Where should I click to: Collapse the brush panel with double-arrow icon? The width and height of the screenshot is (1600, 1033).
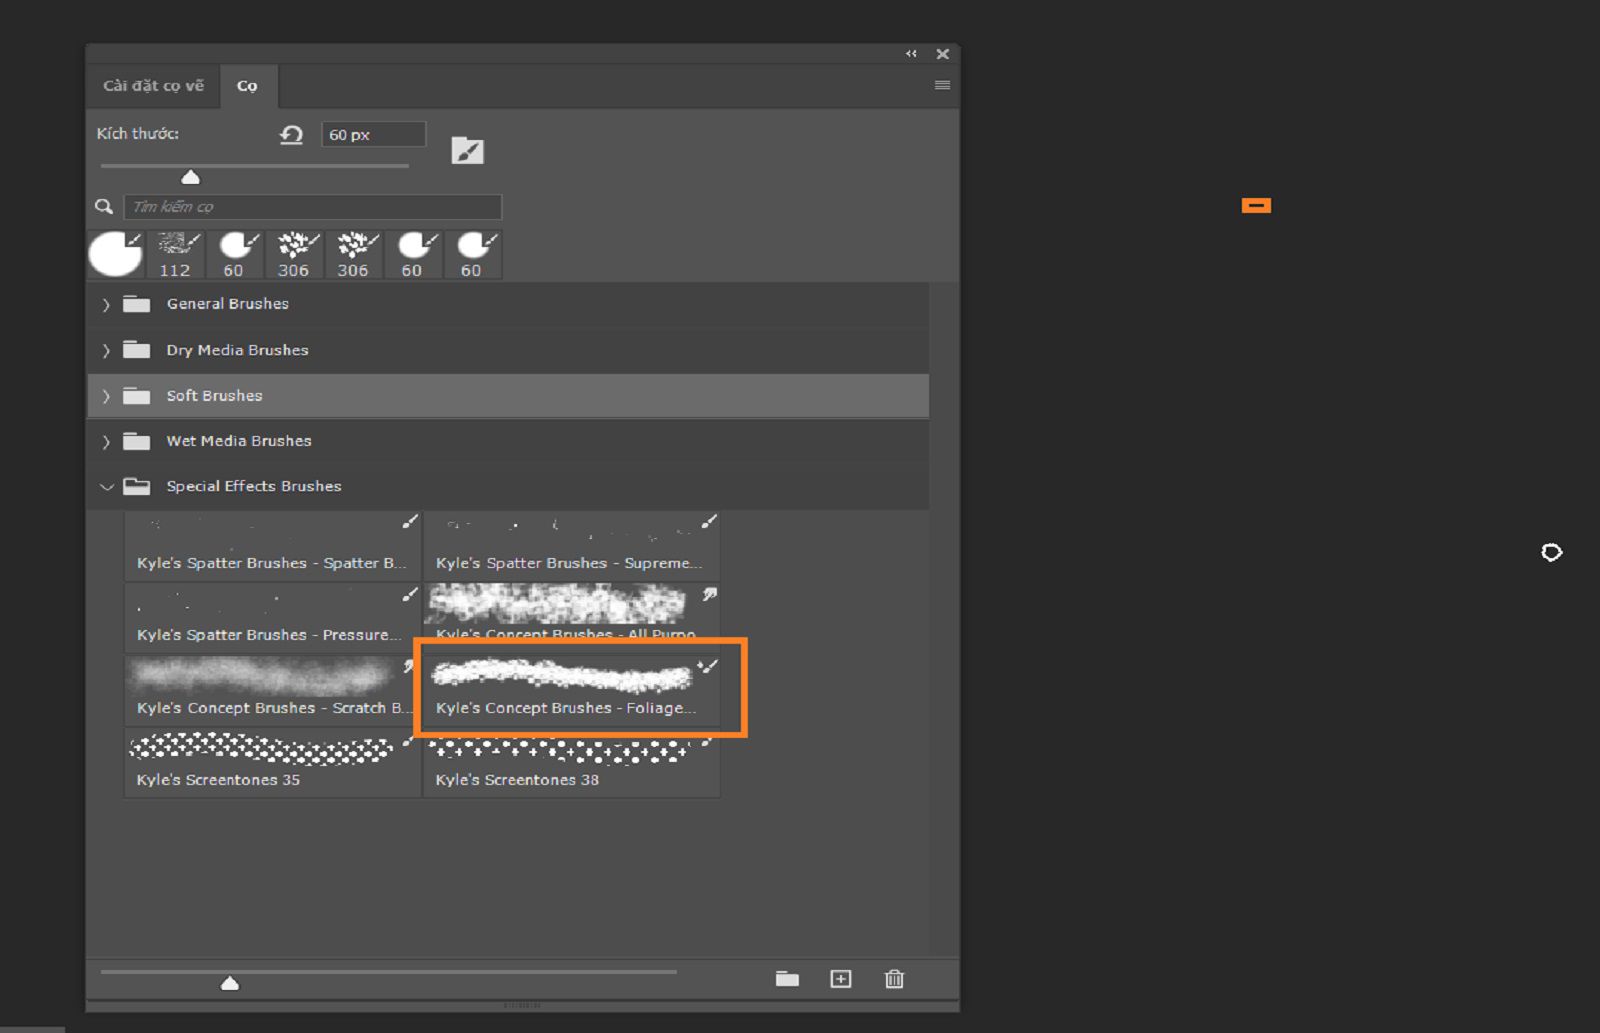point(911,54)
